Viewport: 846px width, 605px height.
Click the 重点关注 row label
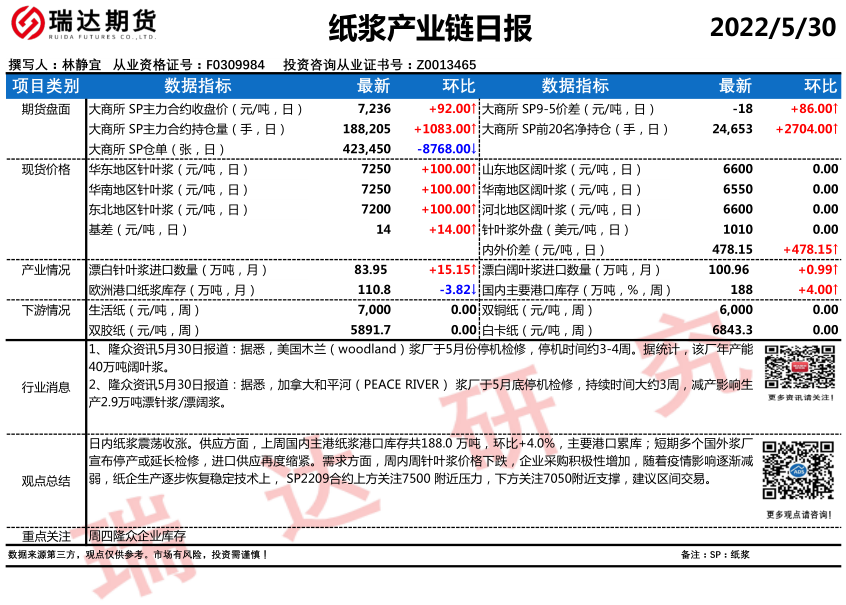45,537
